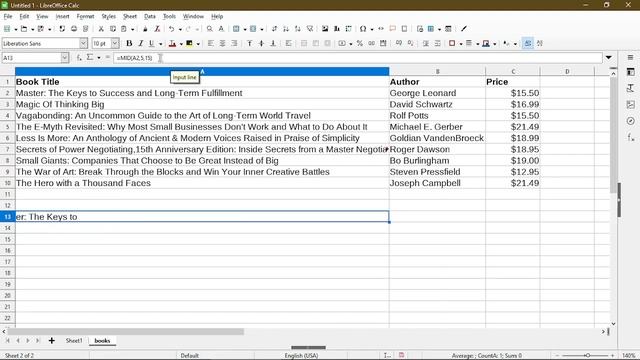Click the Paste icon
This screenshot has height=360, width=640.
(124, 29)
